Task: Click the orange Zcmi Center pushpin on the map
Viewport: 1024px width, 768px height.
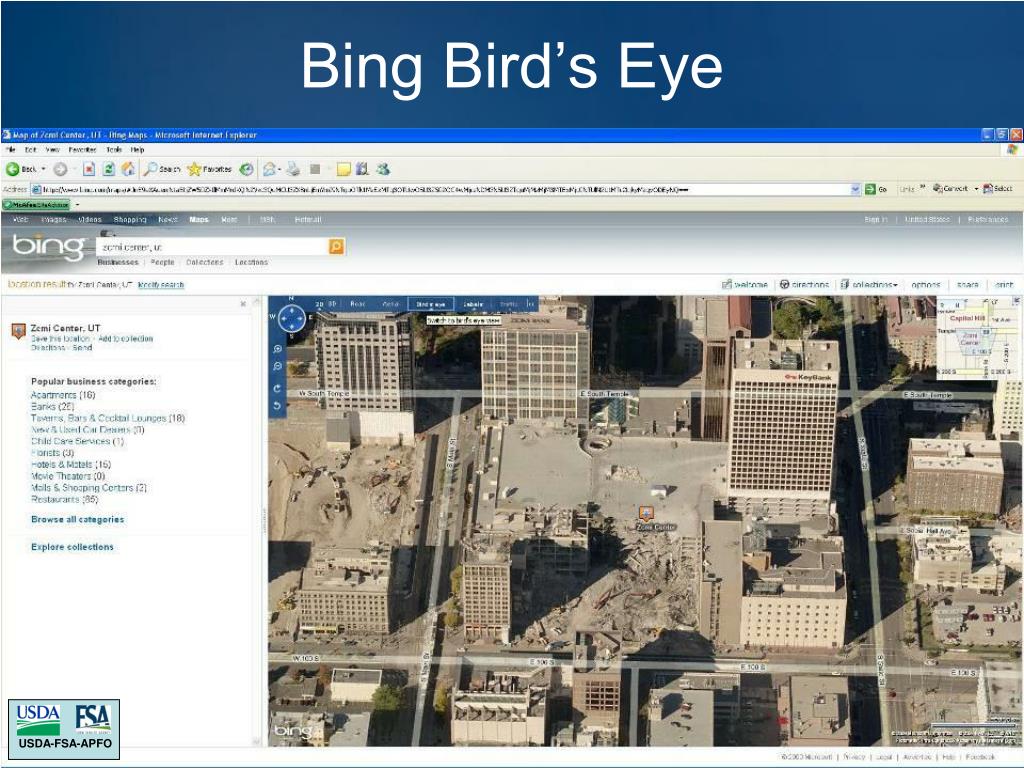Action: pos(645,513)
